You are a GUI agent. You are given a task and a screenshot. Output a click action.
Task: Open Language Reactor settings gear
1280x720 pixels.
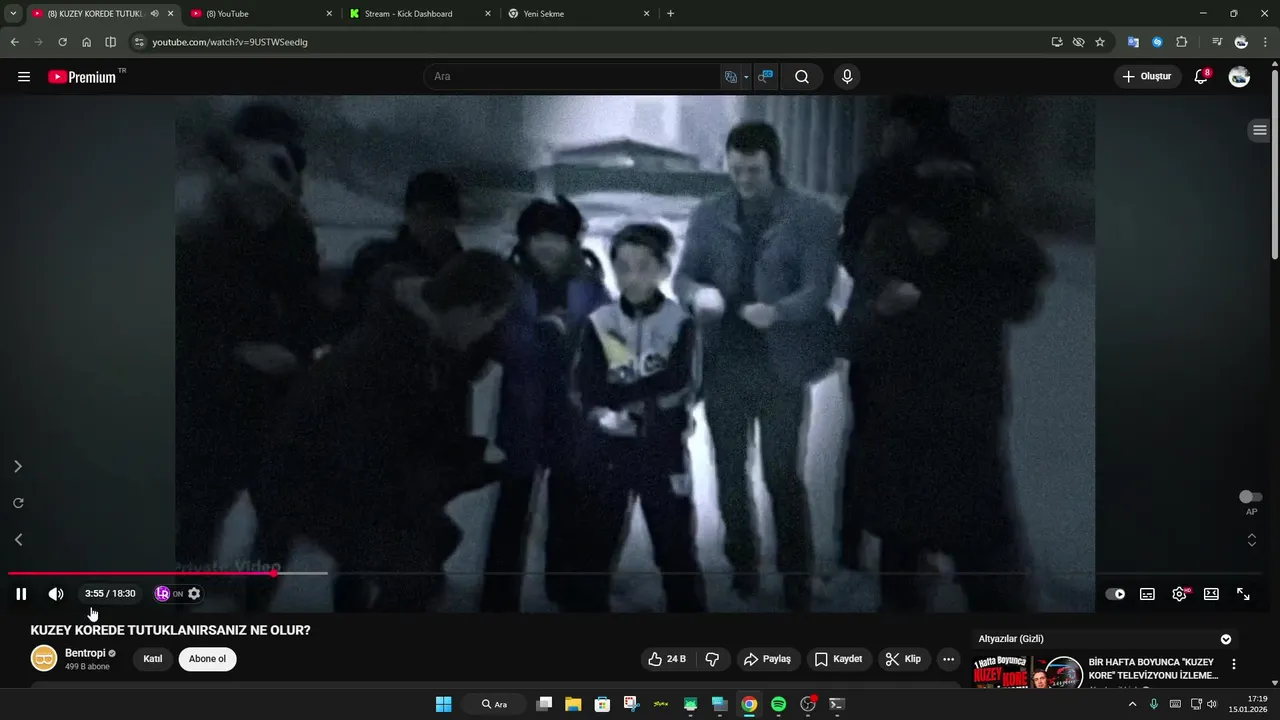coord(194,594)
